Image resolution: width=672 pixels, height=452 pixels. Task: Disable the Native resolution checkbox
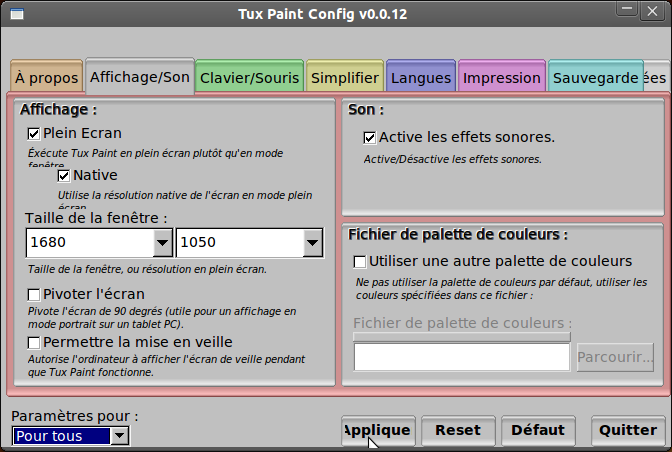(x=64, y=175)
